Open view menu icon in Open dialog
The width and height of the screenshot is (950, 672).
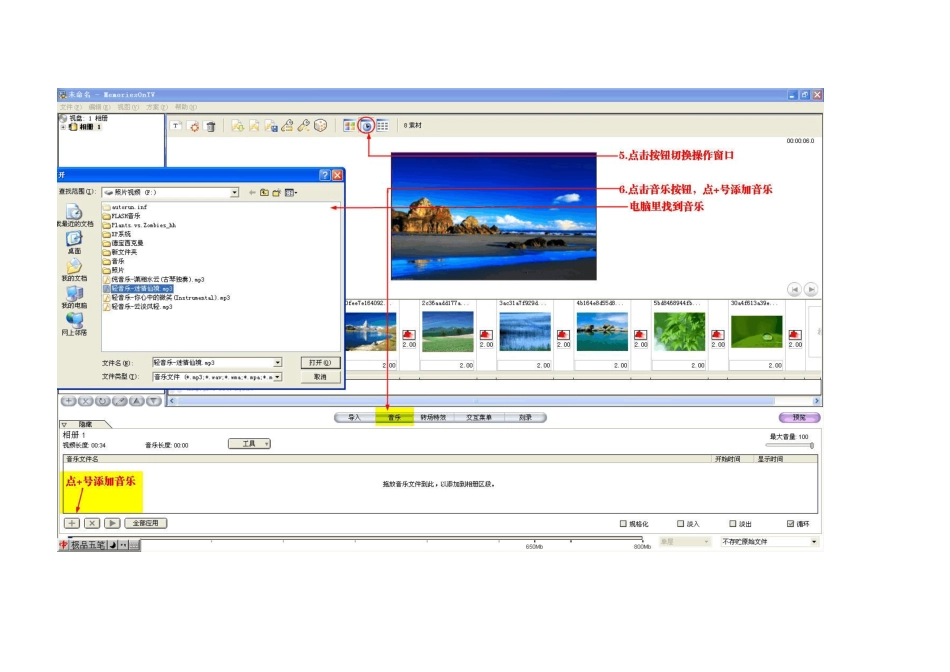pos(291,193)
